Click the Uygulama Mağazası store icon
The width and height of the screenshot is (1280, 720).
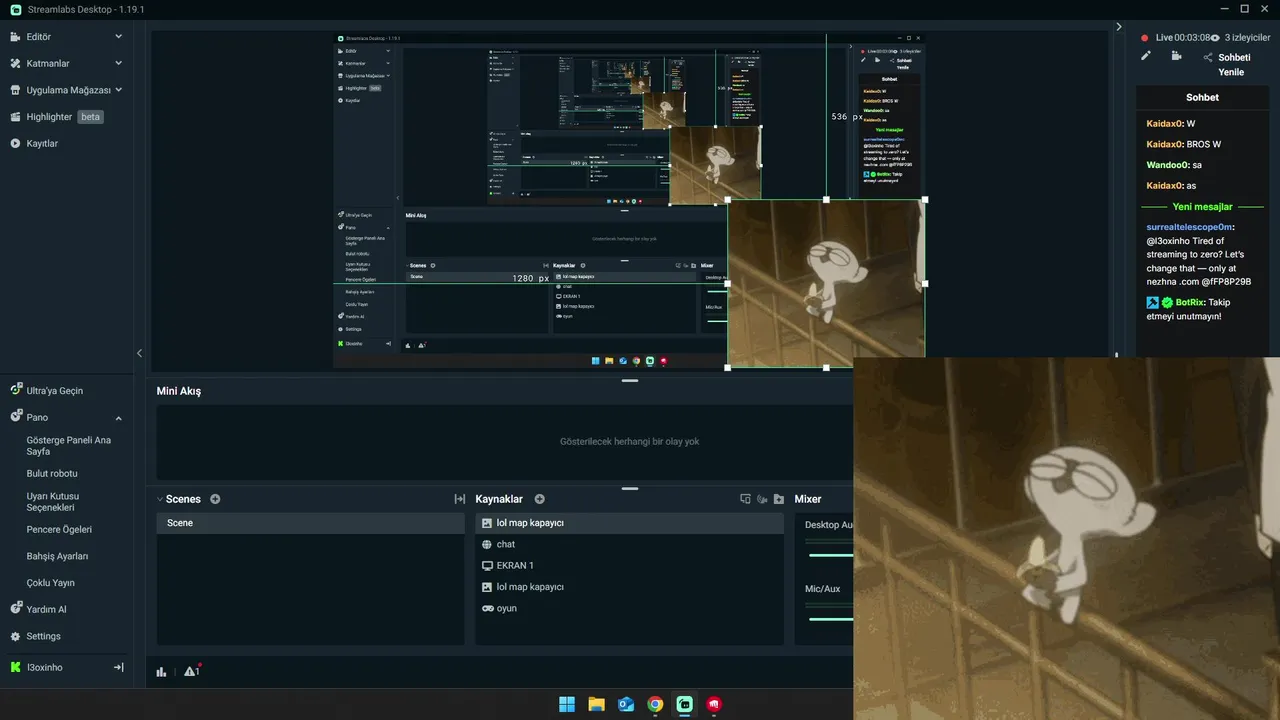[x=15, y=90]
